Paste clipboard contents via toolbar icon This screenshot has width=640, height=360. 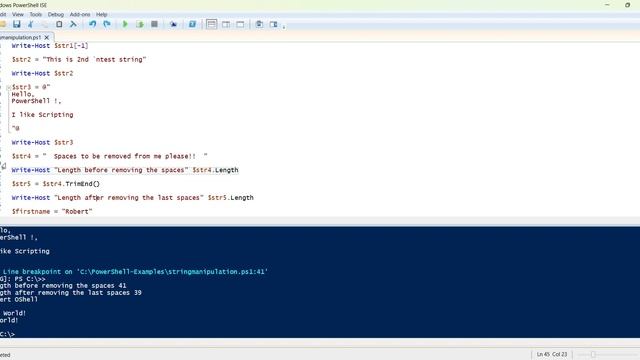59,24
